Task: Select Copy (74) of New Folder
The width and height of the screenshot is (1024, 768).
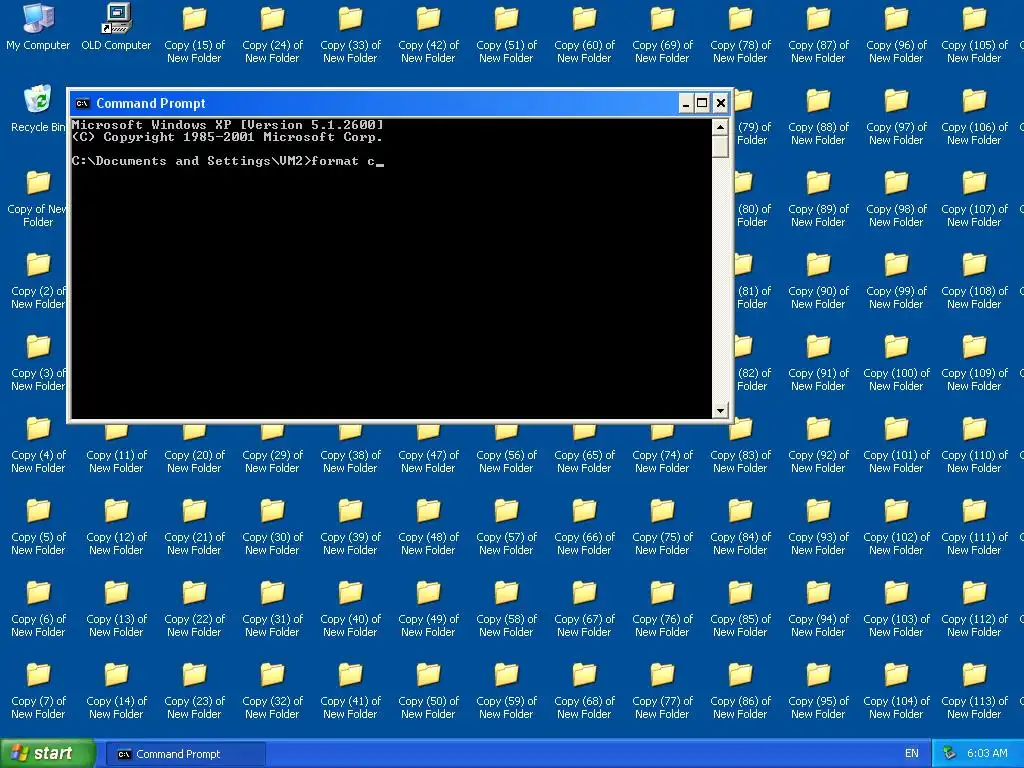Action: pos(662,449)
